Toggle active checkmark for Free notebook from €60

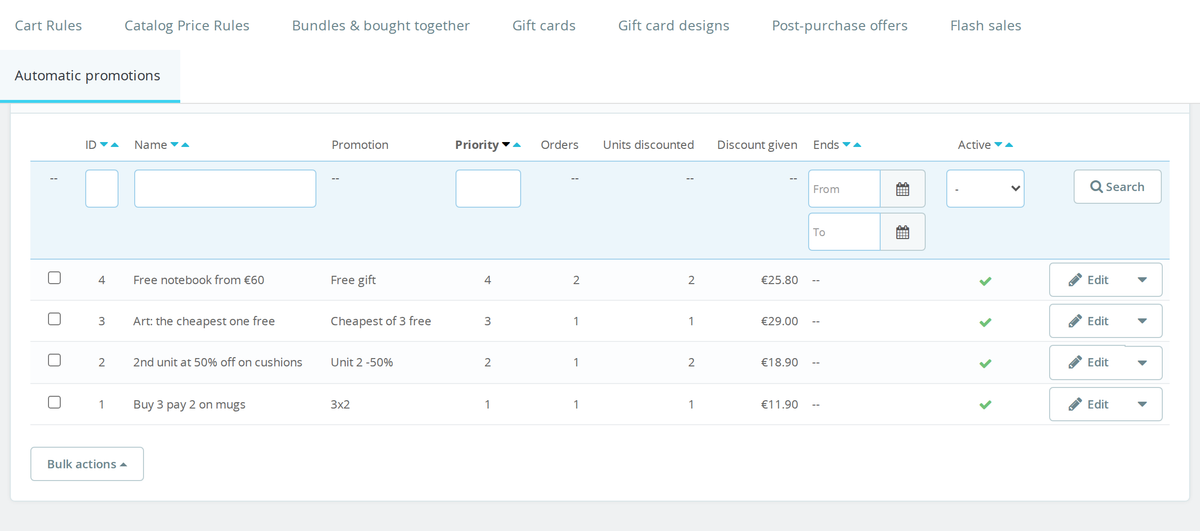[985, 281]
